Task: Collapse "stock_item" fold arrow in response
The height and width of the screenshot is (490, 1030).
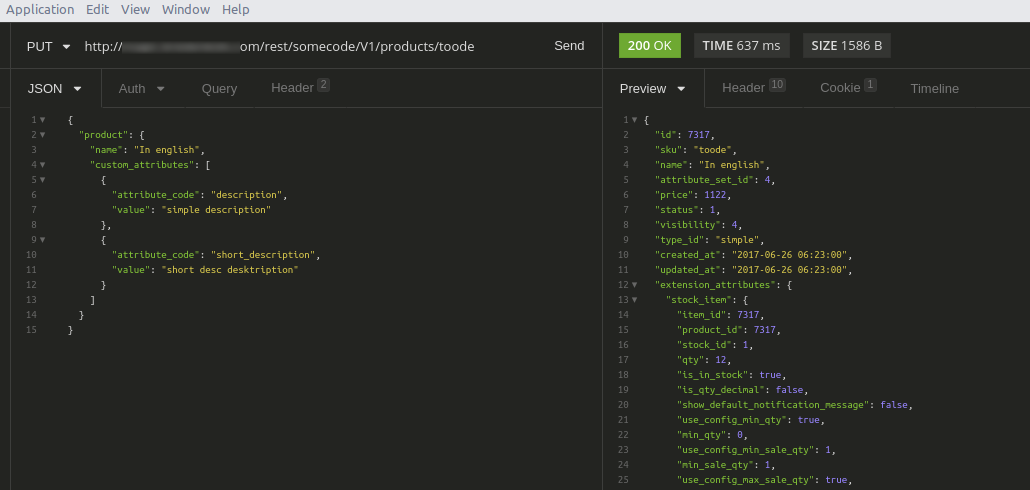Action: [635, 300]
